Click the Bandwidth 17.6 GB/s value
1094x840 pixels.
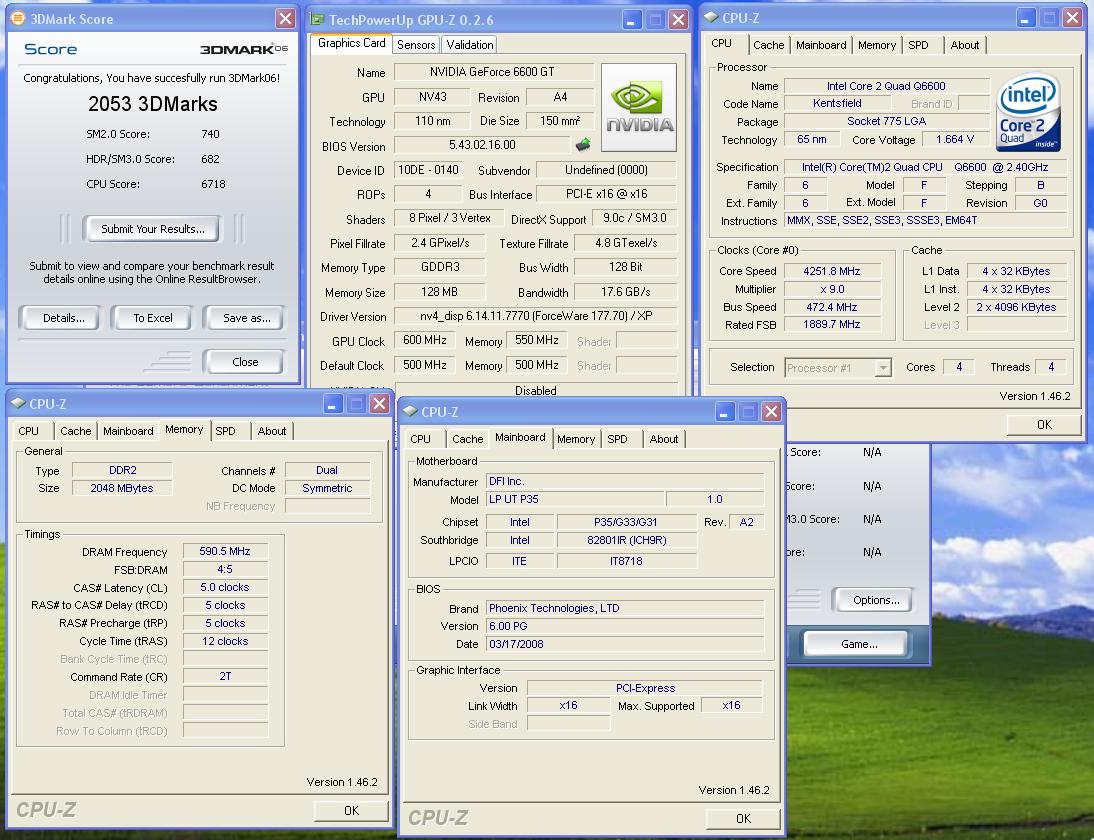coord(625,292)
